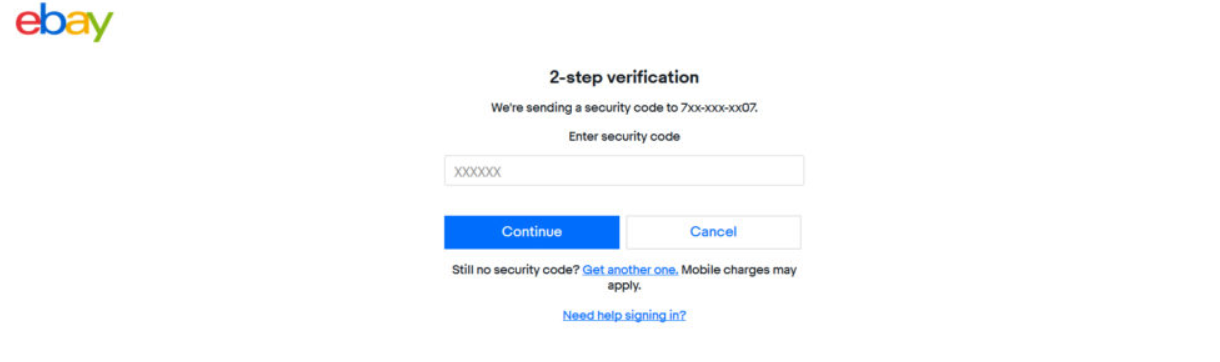The height and width of the screenshot is (362, 1220).
Task: Submit the code with Continue button
Action: 532,232
